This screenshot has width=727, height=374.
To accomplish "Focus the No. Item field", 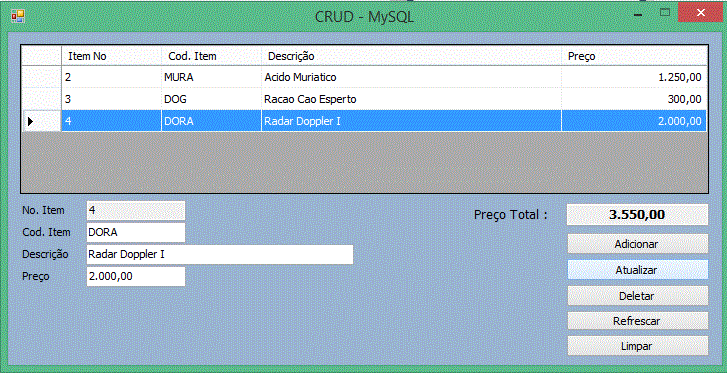I will 136,210.
